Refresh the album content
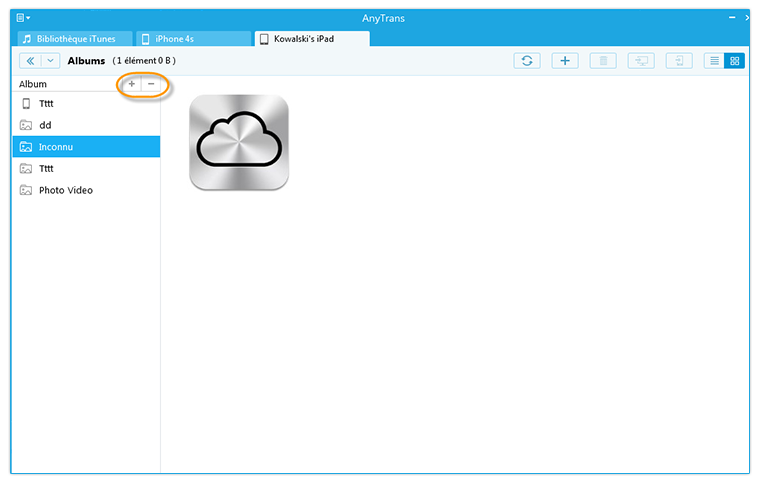This screenshot has width=760, height=484. (x=527, y=61)
